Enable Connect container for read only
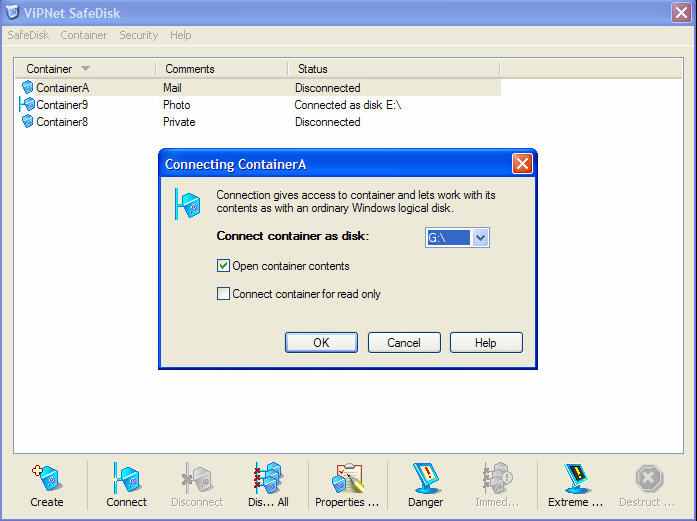697x521 pixels. [x=223, y=294]
